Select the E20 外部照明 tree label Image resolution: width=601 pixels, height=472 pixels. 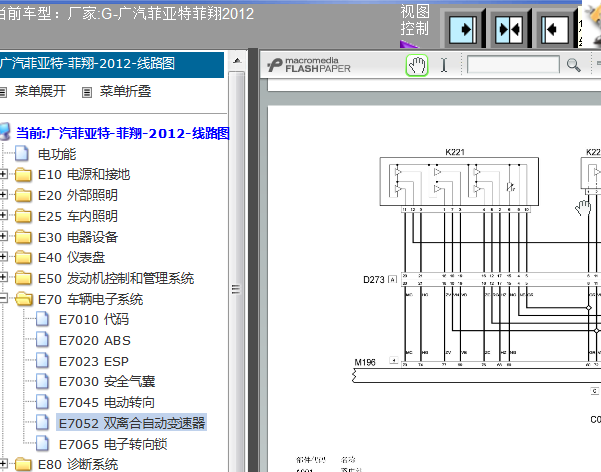(77, 196)
